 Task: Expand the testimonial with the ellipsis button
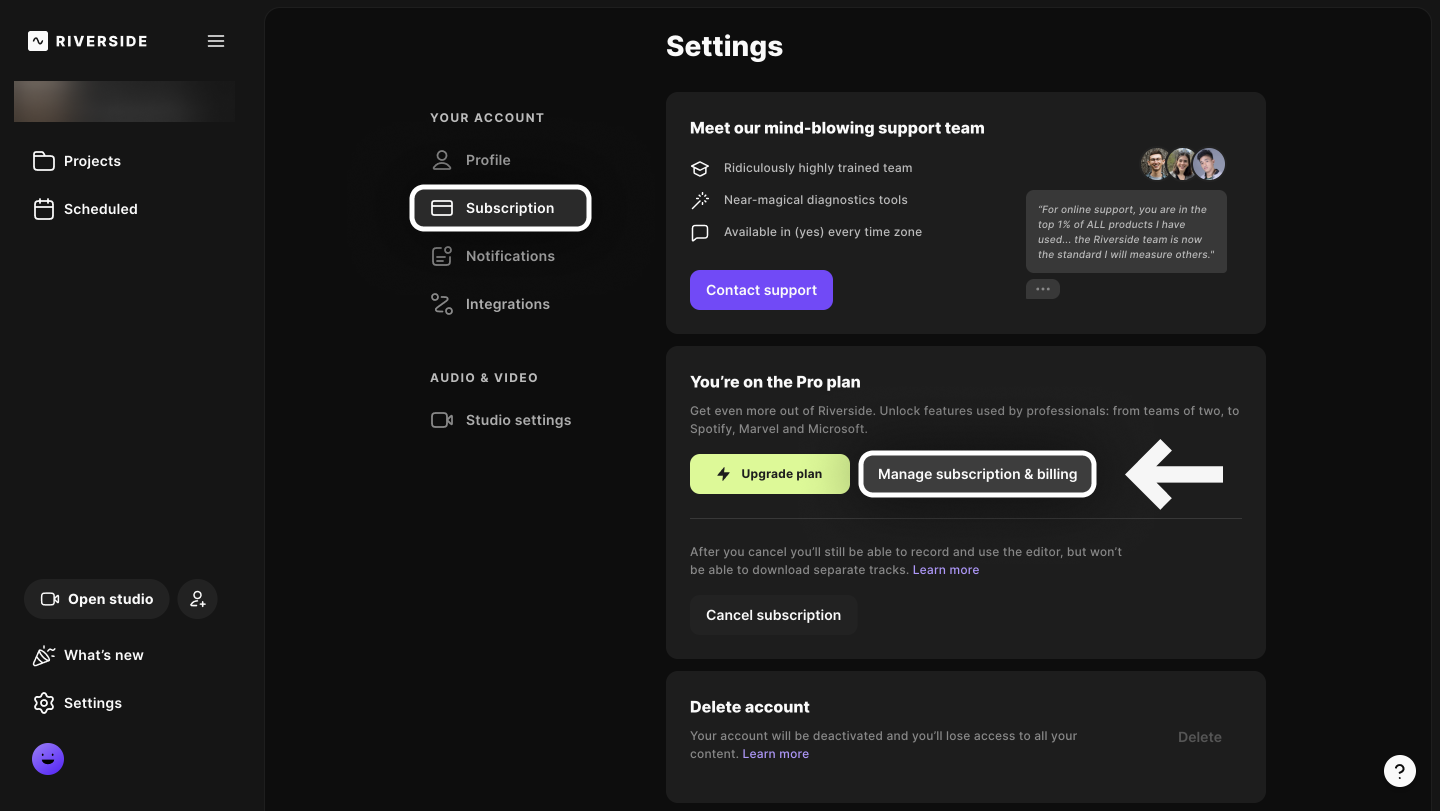(1042, 288)
